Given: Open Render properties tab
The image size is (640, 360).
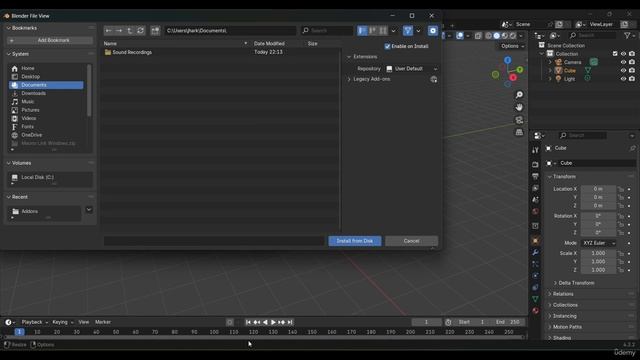Looking at the screenshot, I should point(535,164).
